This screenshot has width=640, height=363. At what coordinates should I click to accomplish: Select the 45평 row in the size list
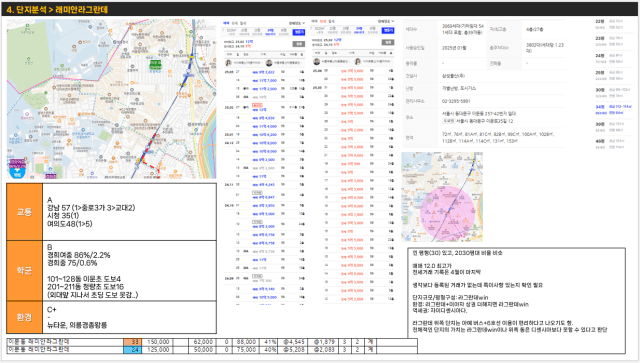coord(610,144)
